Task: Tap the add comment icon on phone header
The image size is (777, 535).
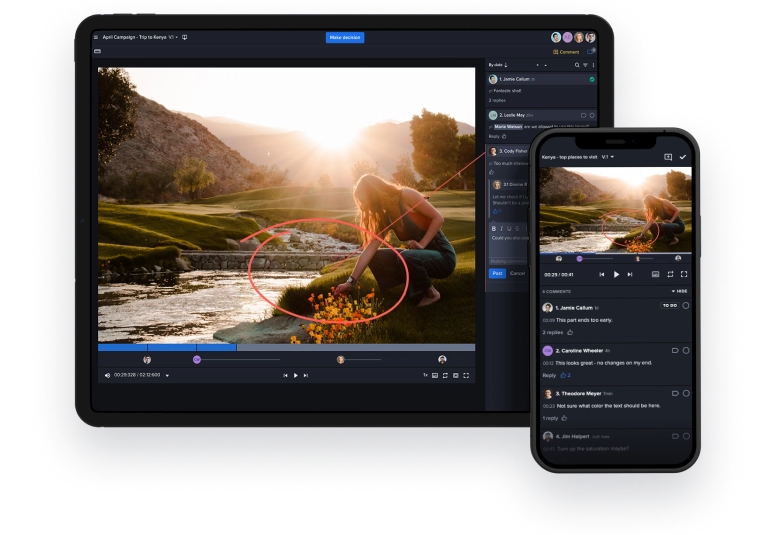Action: tap(667, 157)
